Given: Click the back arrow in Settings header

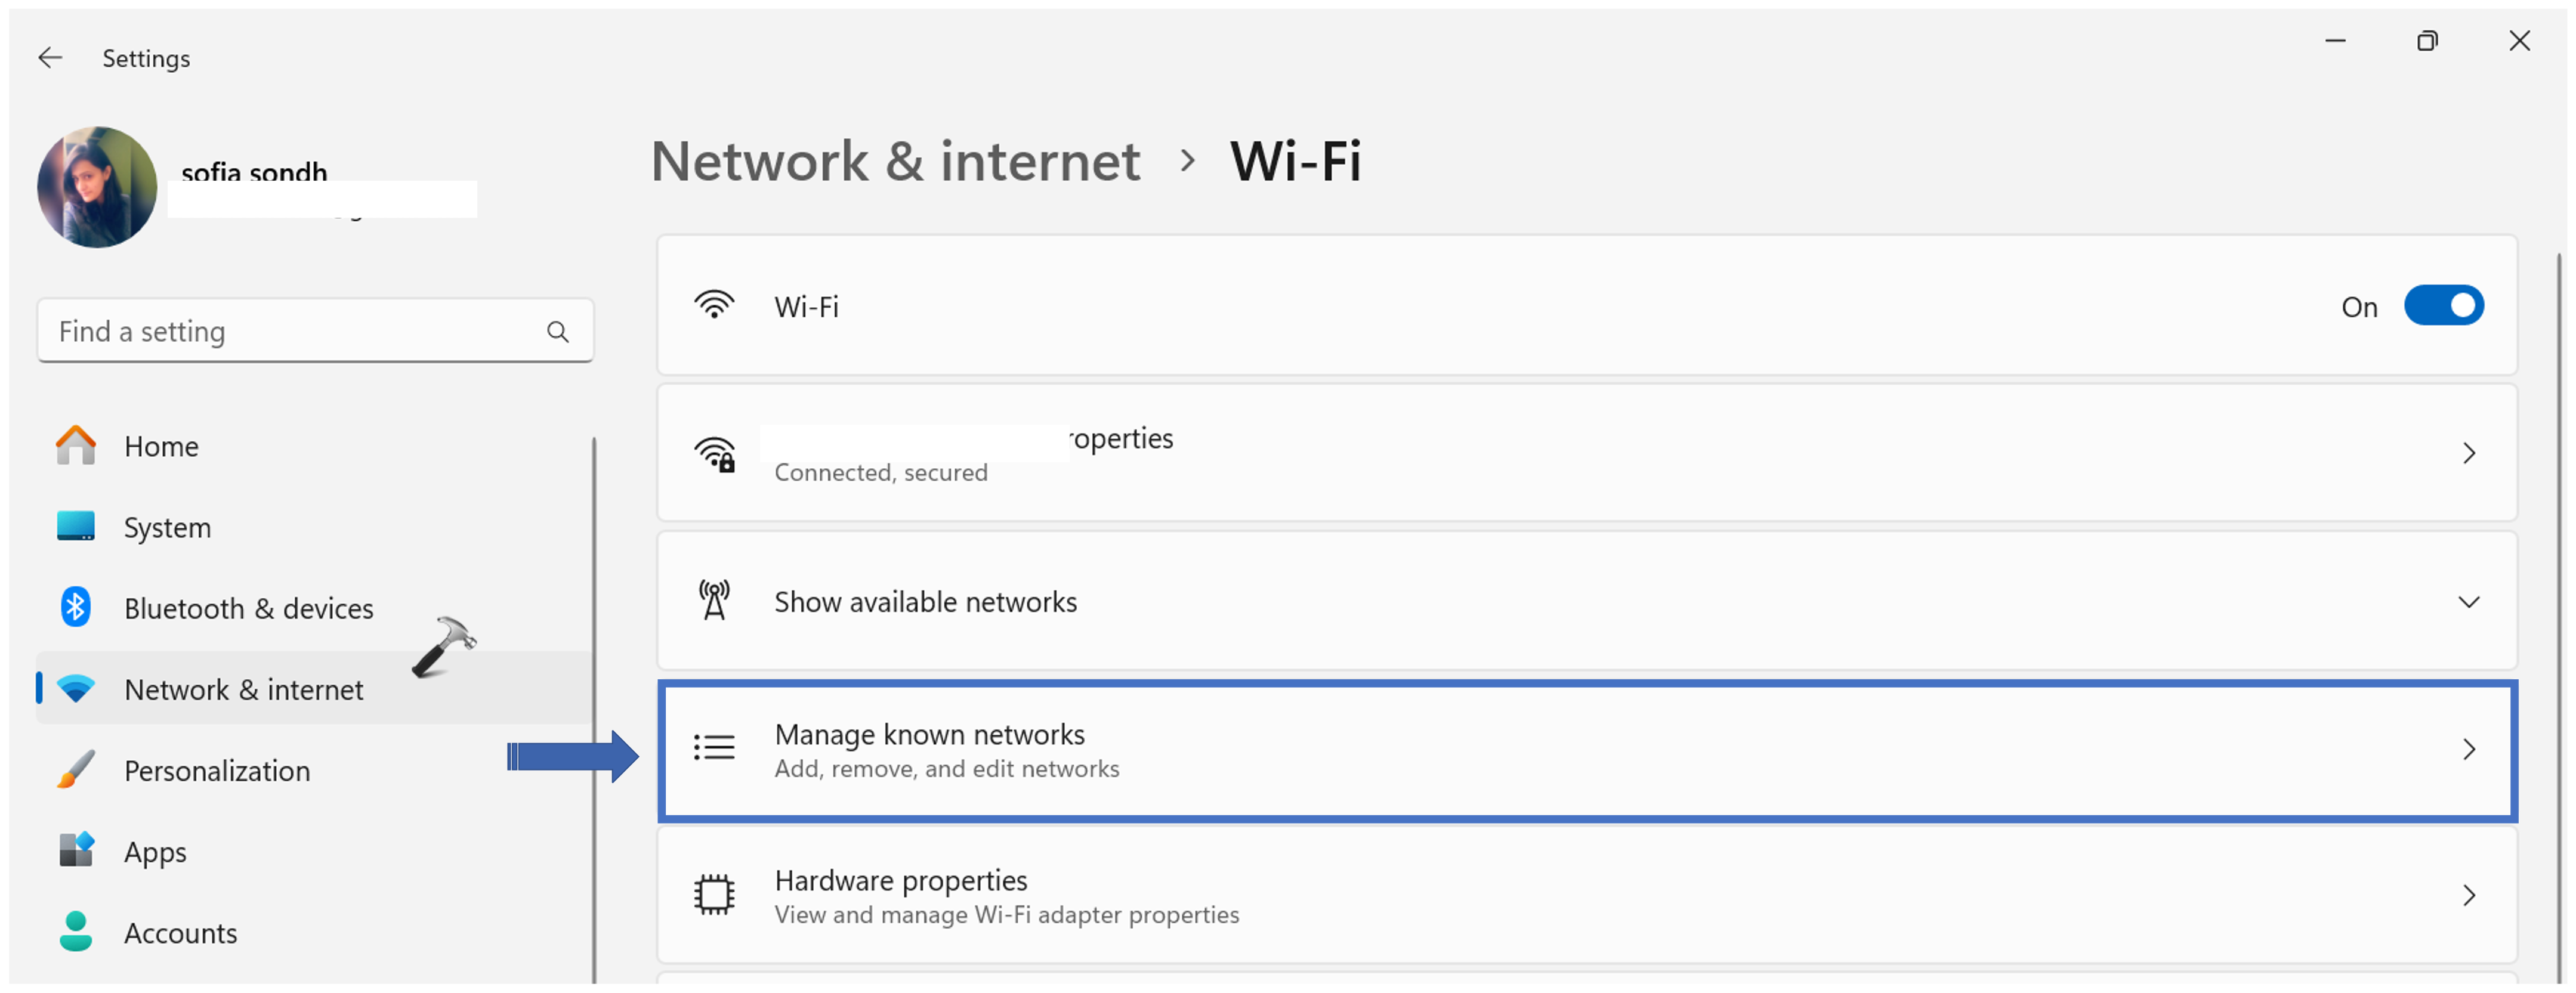Looking at the screenshot, I should pyautogui.click(x=50, y=58).
